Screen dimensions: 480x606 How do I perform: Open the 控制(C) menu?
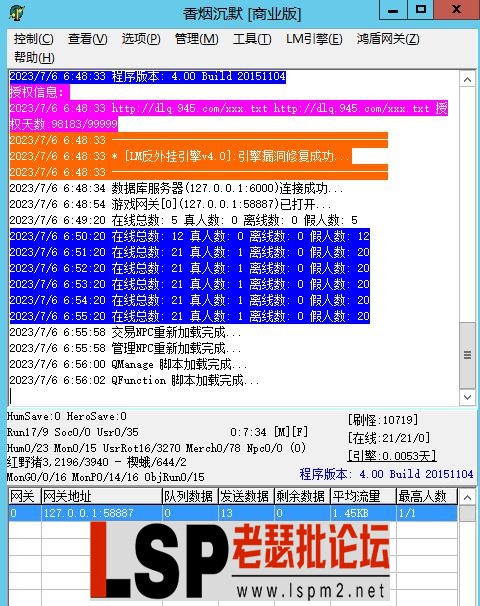(x=34, y=39)
